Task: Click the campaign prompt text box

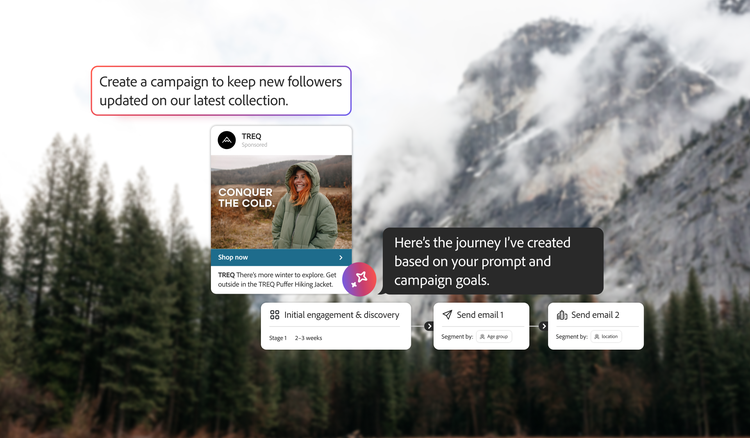Action: coord(221,91)
